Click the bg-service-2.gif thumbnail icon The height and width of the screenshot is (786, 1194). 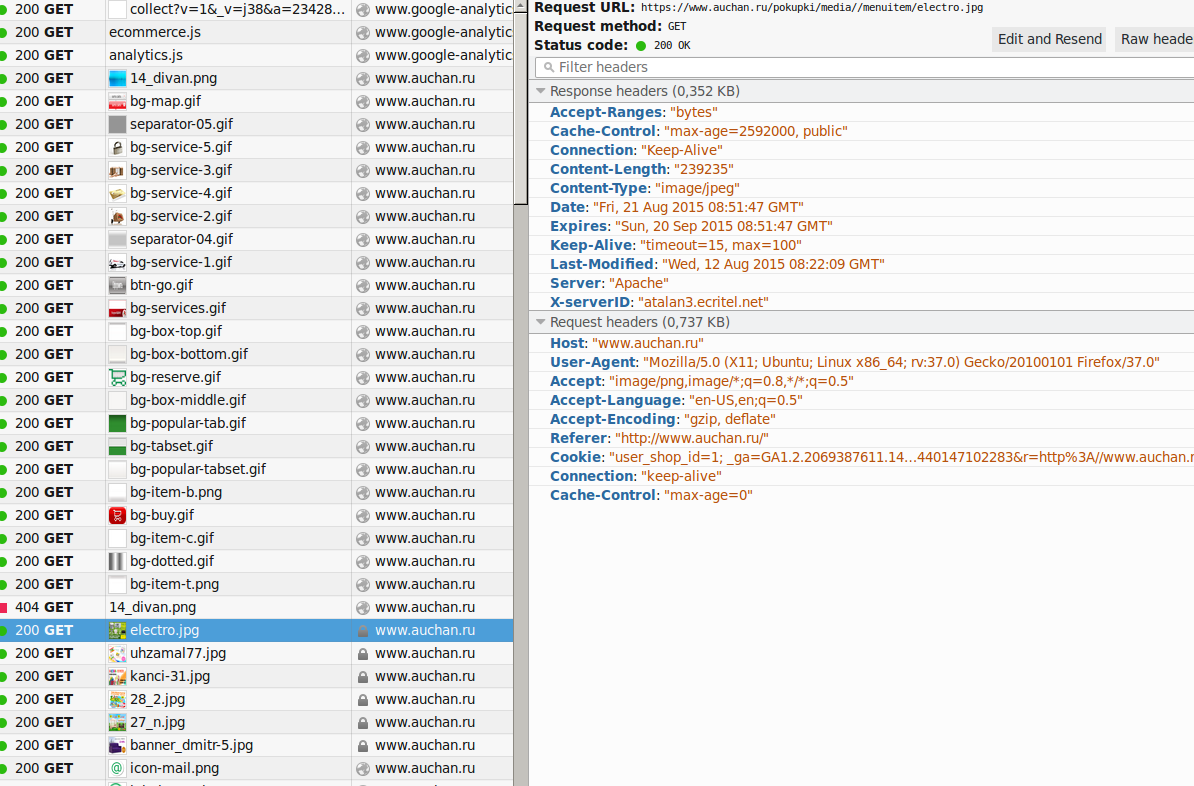pyautogui.click(x=117, y=216)
